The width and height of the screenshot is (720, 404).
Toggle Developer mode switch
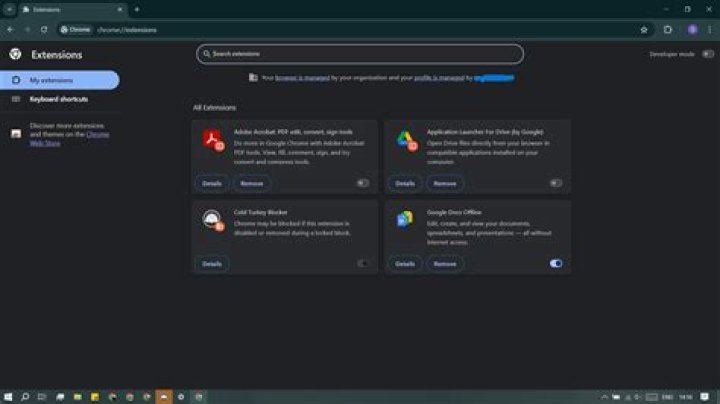pyautogui.click(x=708, y=54)
